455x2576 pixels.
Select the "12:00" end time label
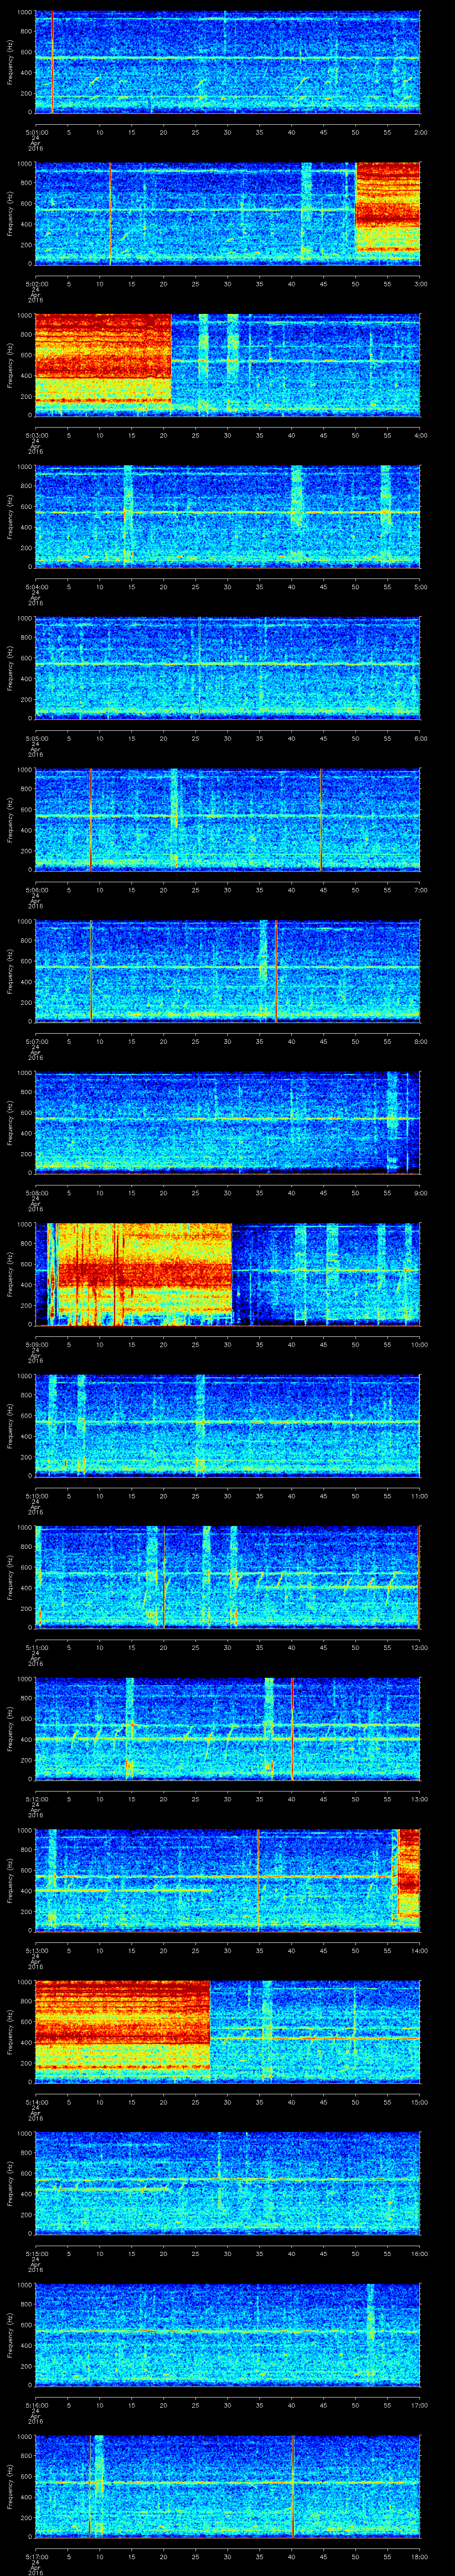click(x=419, y=1647)
